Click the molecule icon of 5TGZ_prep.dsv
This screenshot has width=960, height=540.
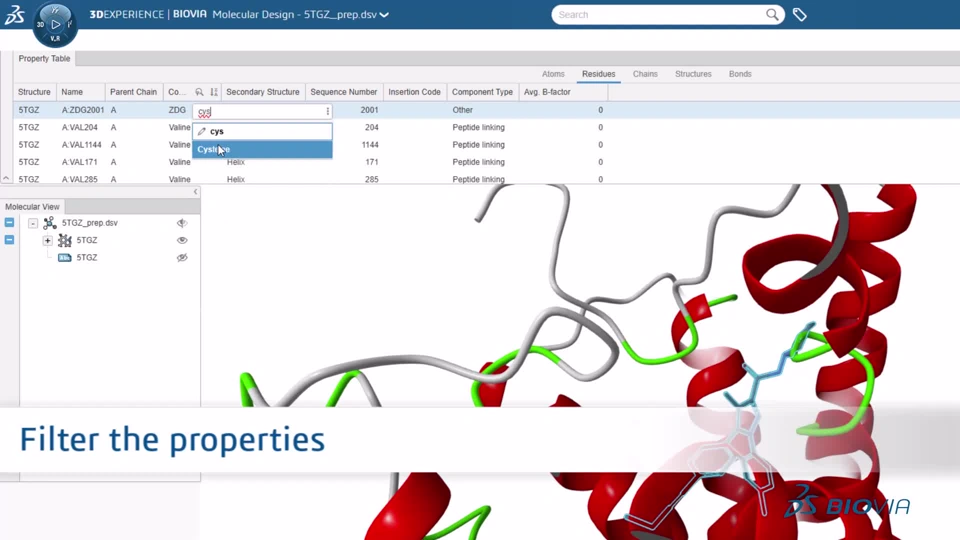tap(50, 223)
